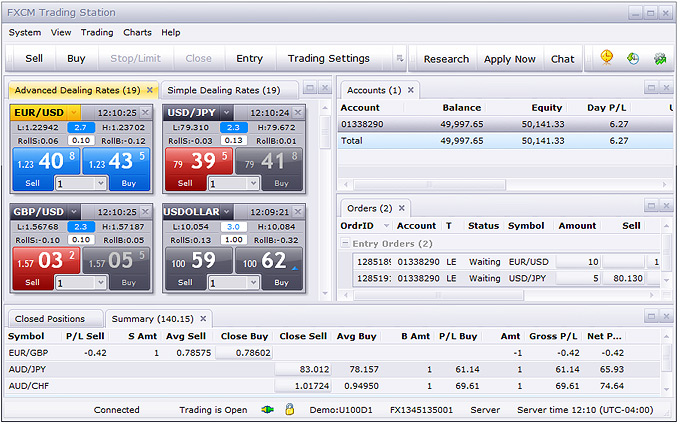Close the USDOLLAR rate tile
The height and width of the screenshot is (424, 680).
[298, 212]
